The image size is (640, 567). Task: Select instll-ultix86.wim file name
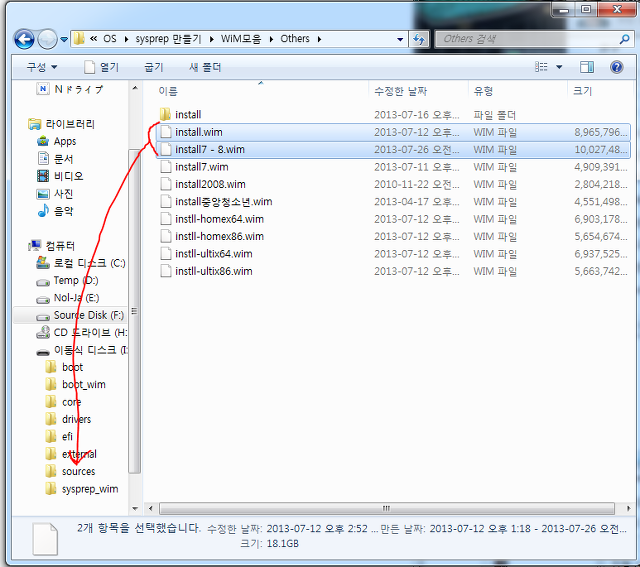point(213,271)
